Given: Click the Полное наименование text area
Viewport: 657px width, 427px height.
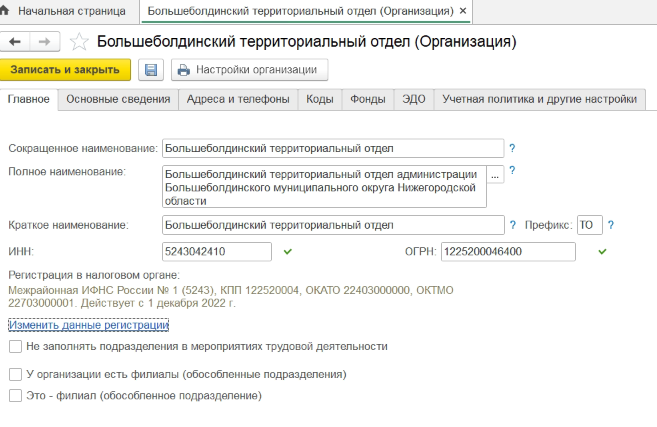Looking at the screenshot, I should tap(324, 187).
